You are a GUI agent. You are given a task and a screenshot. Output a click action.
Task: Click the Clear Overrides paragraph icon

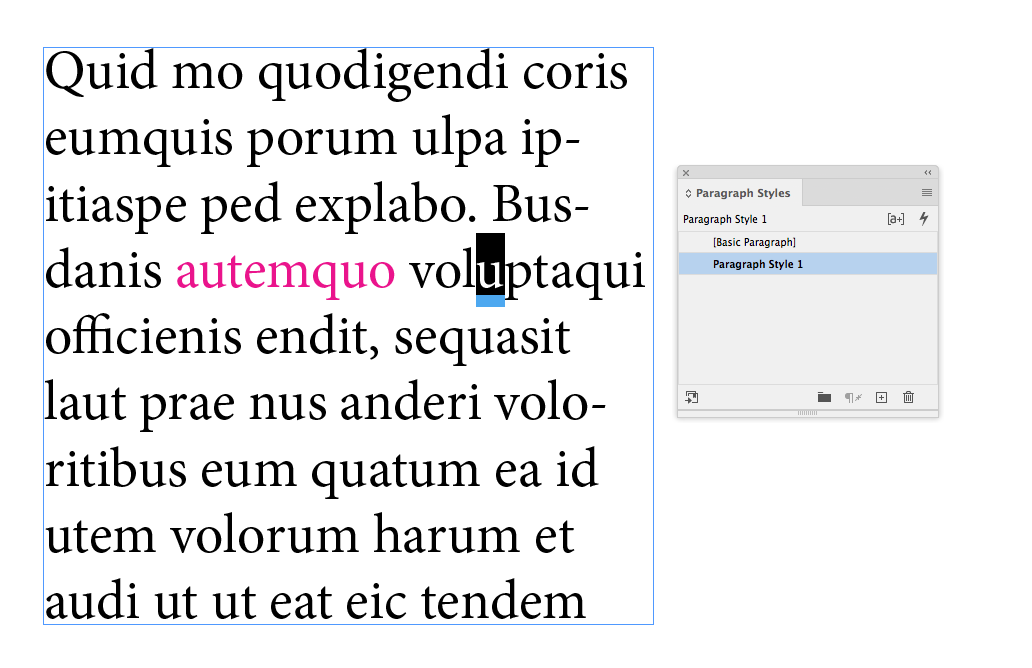pyautogui.click(x=851, y=397)
